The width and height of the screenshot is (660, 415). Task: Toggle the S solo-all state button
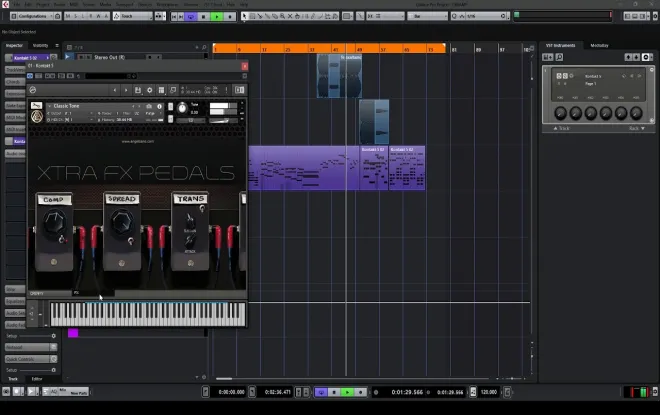[x=76, y=16]
